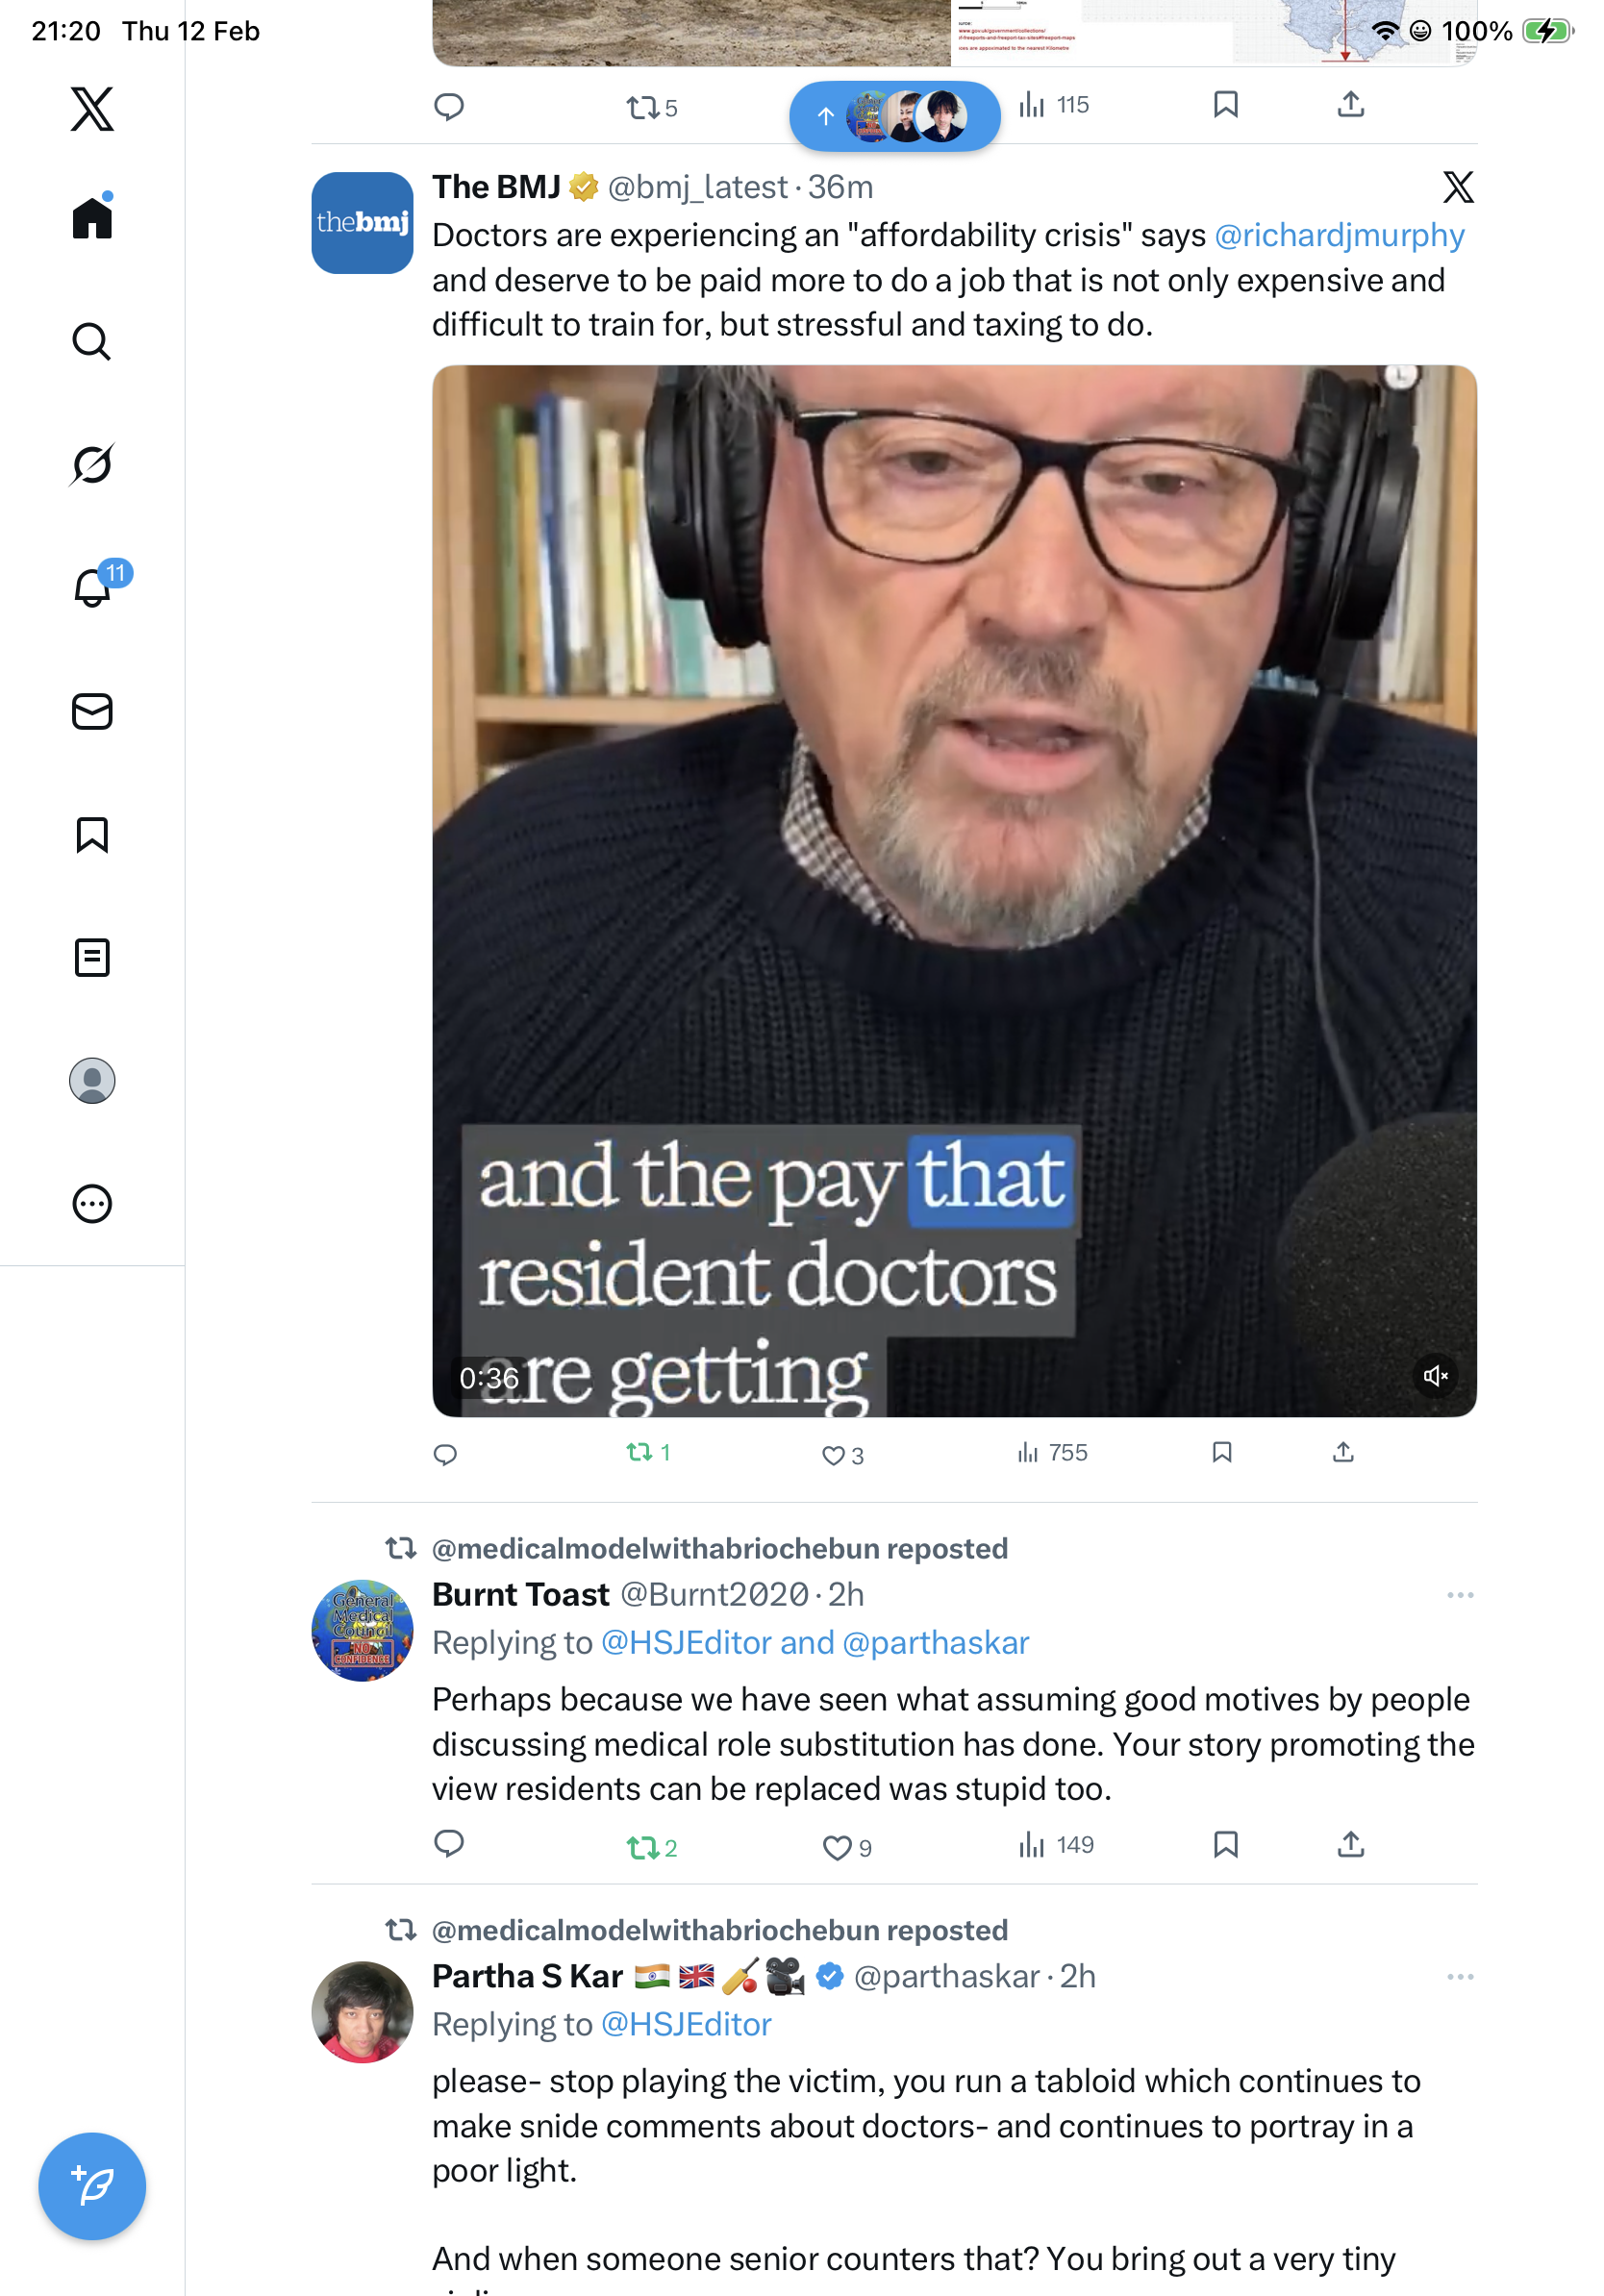Open more options on Partha Kar post

(1460, 1977)
